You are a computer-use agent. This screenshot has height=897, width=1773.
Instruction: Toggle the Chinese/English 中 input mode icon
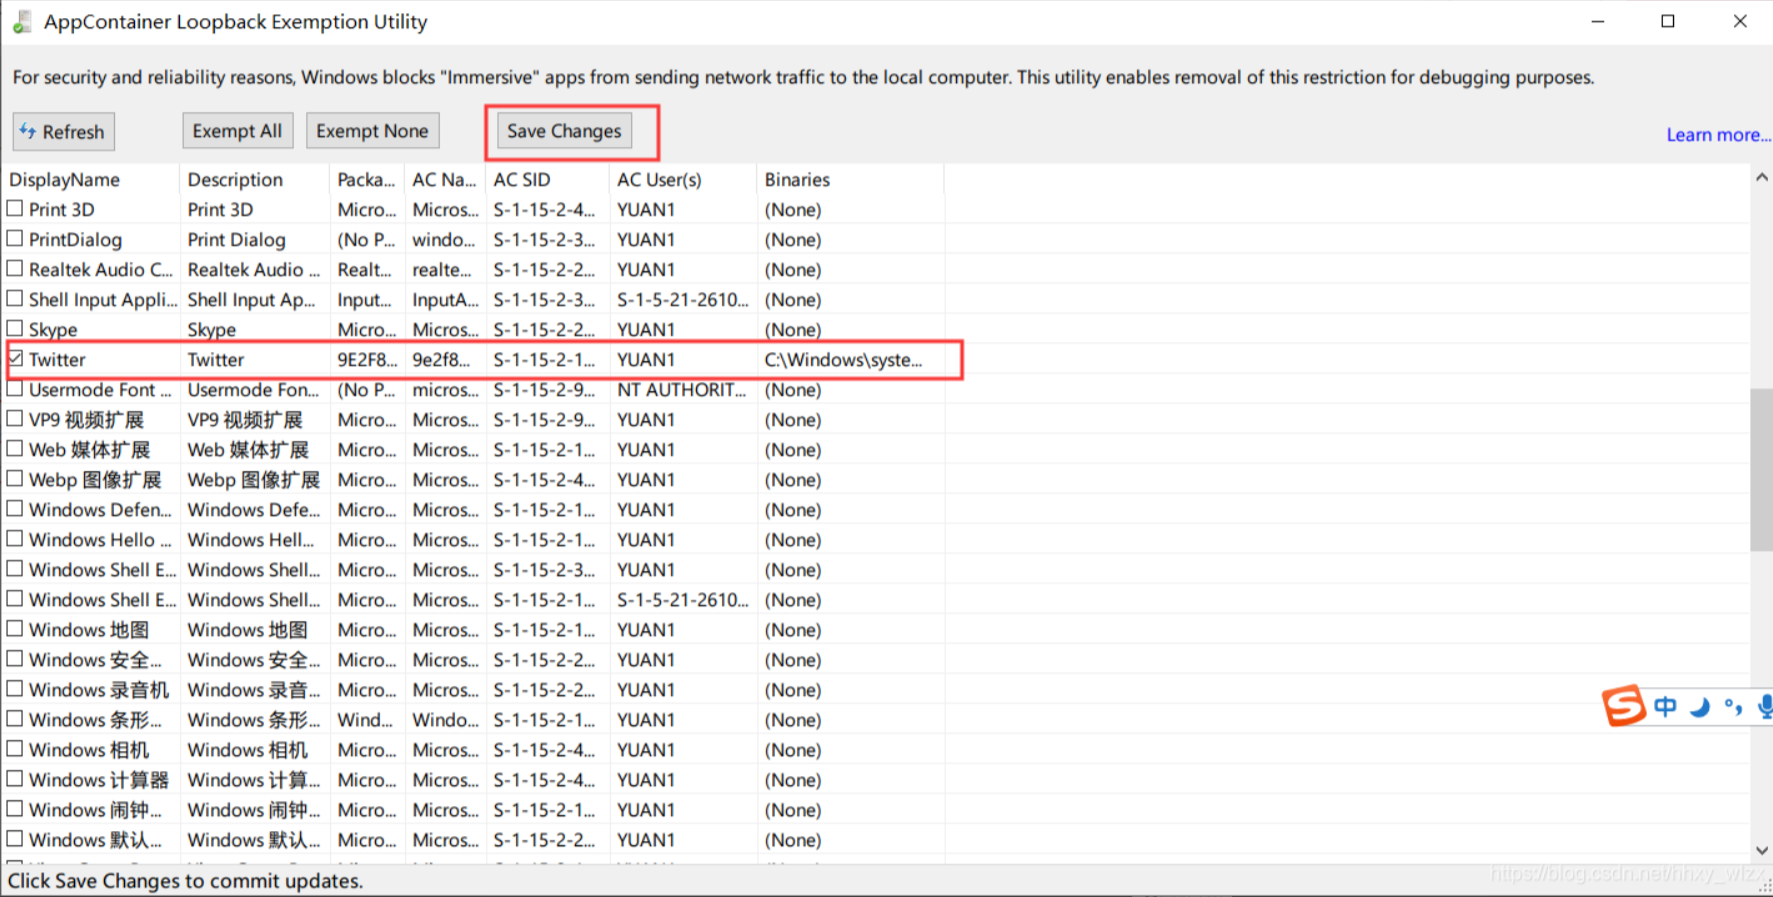click(1665, 707)
